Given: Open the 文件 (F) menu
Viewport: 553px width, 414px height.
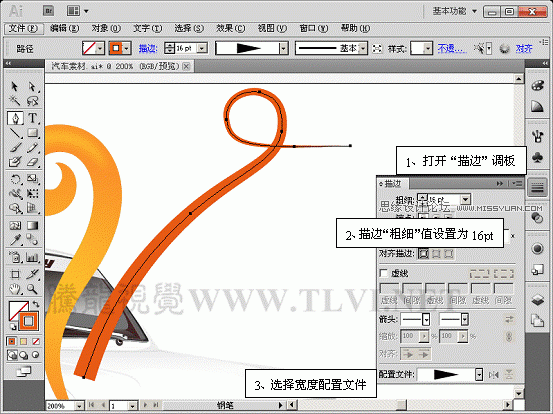Looking at the screenshot, I should click(24, 29).
